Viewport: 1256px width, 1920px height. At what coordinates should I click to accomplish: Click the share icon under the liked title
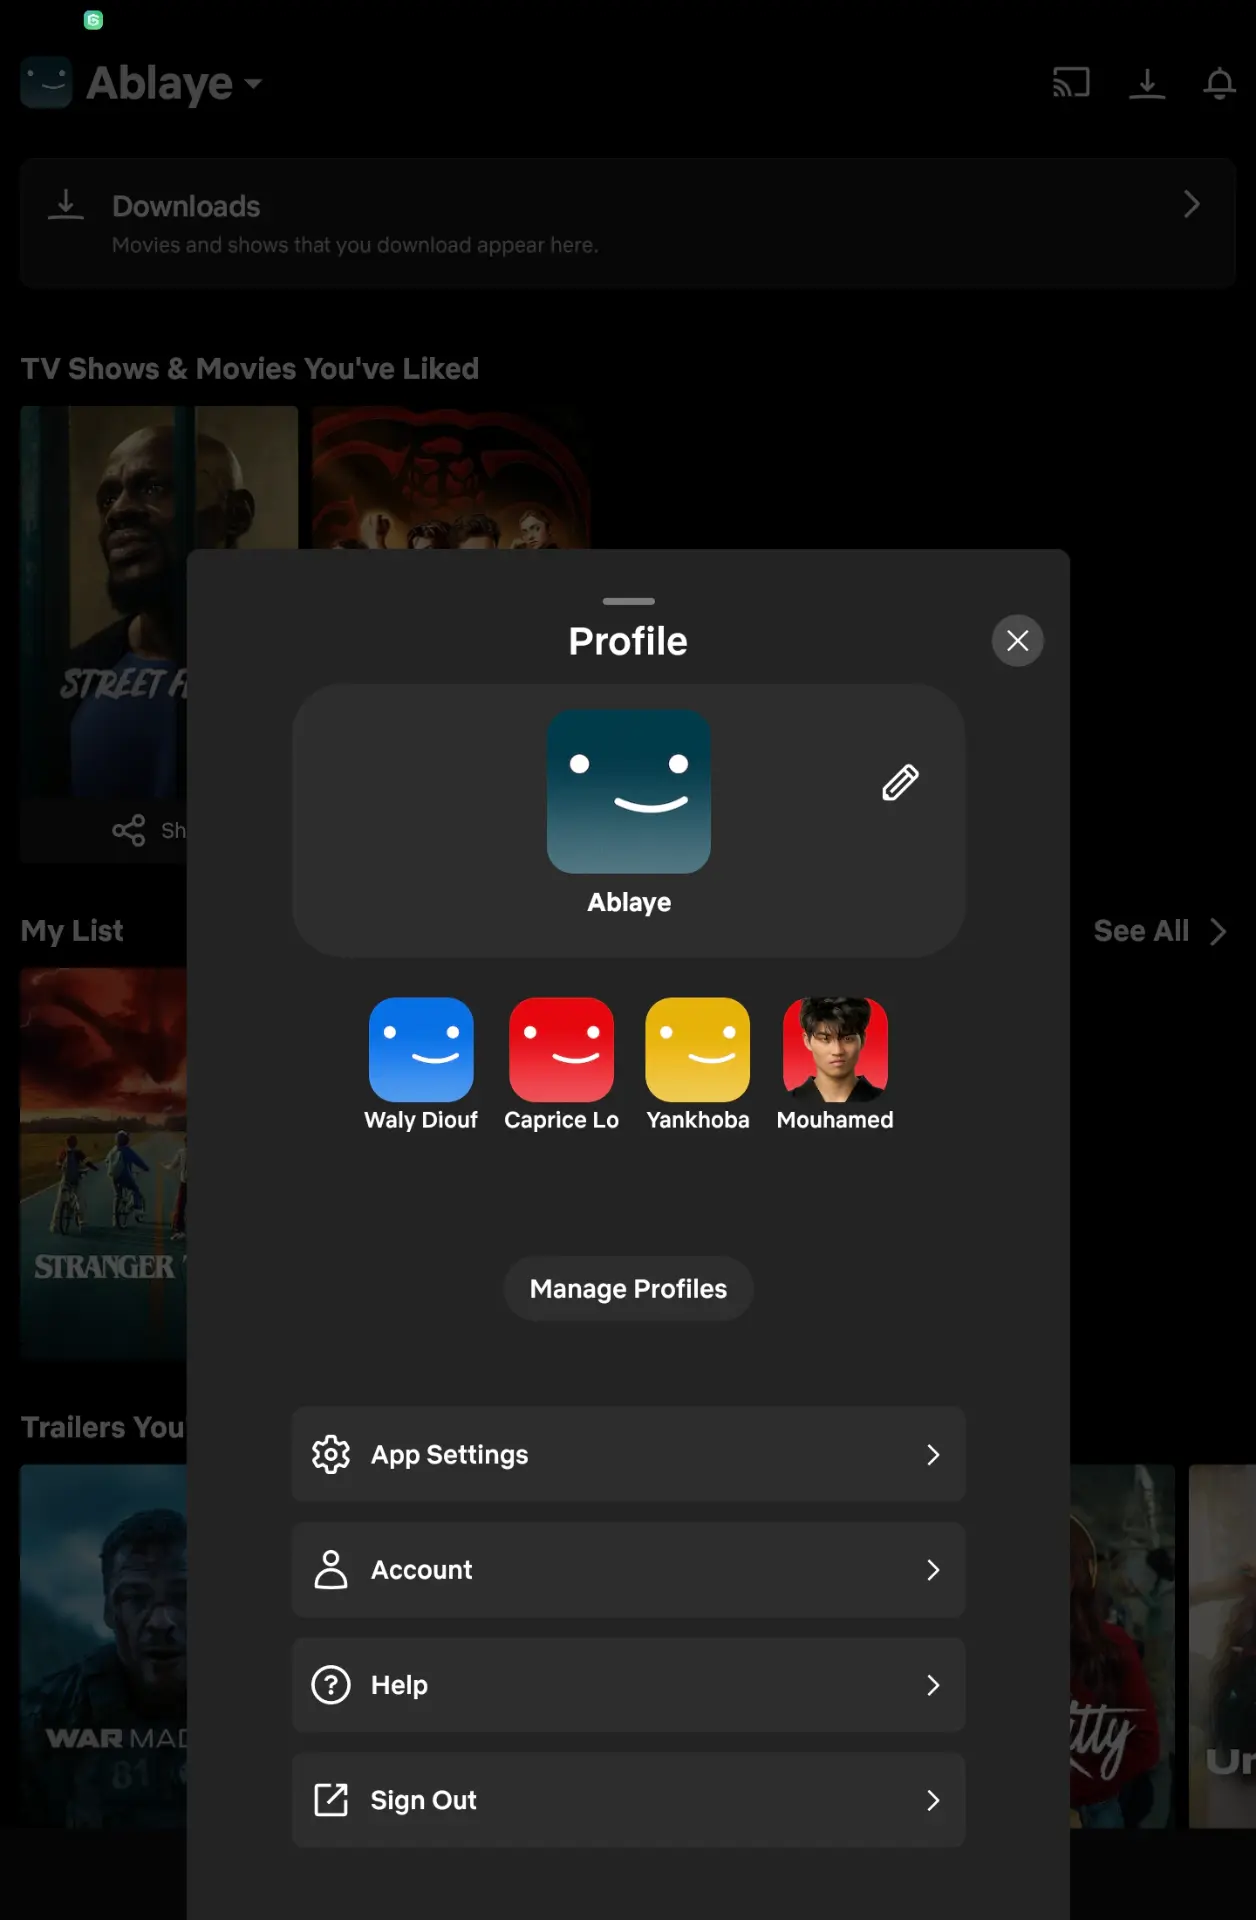(x=129, y=829)
